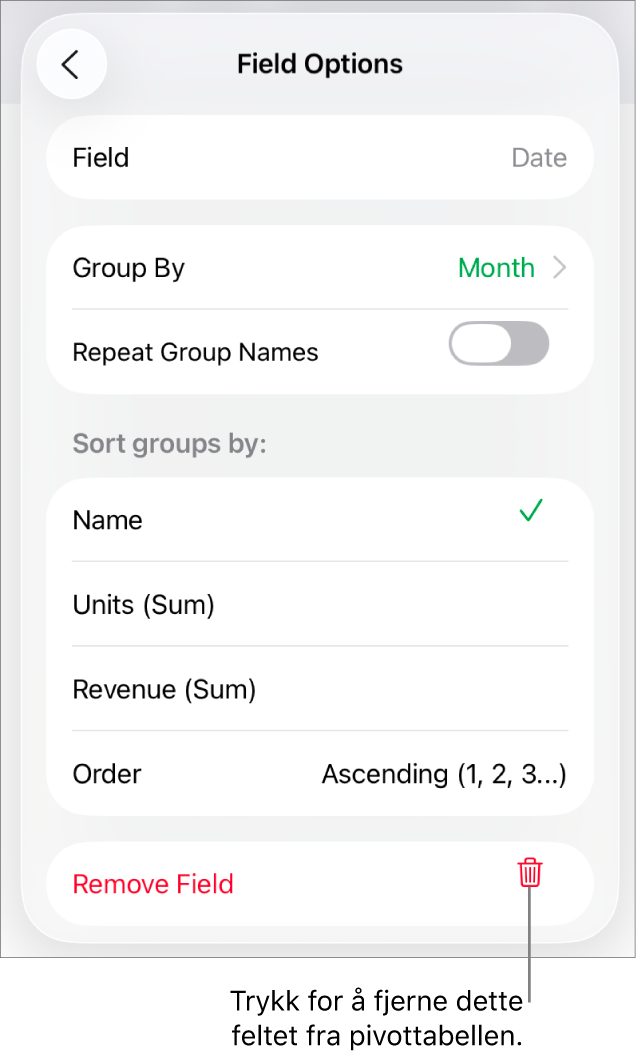Expand Group By options via the Month chevron
This screenshot has width=636, height=1059.
click(x=559, y=267)
